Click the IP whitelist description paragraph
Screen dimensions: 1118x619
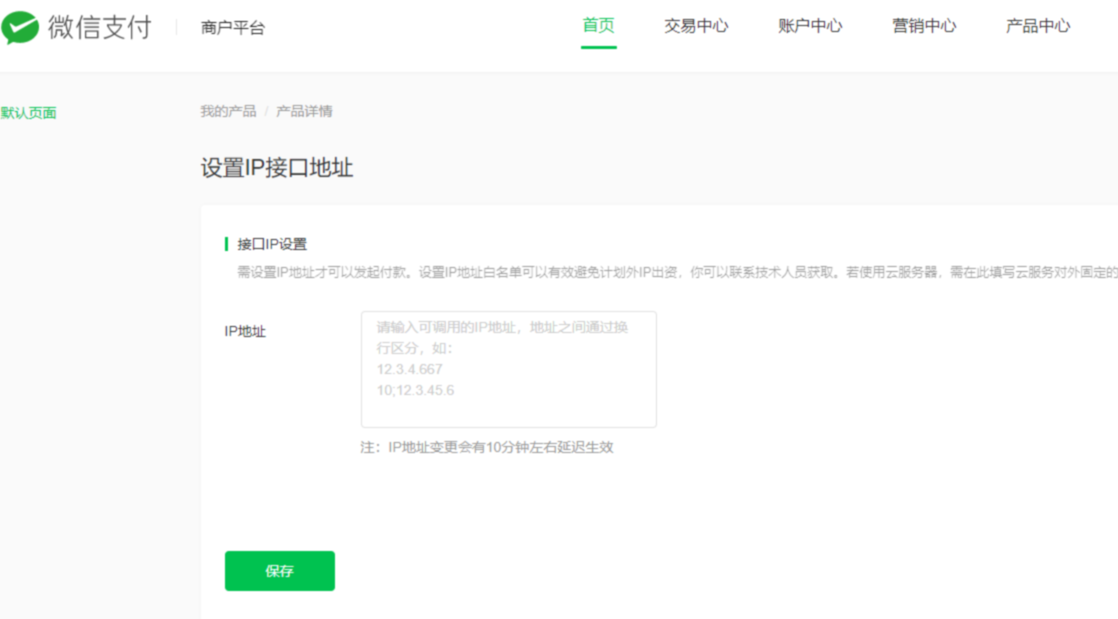point(670,272)
